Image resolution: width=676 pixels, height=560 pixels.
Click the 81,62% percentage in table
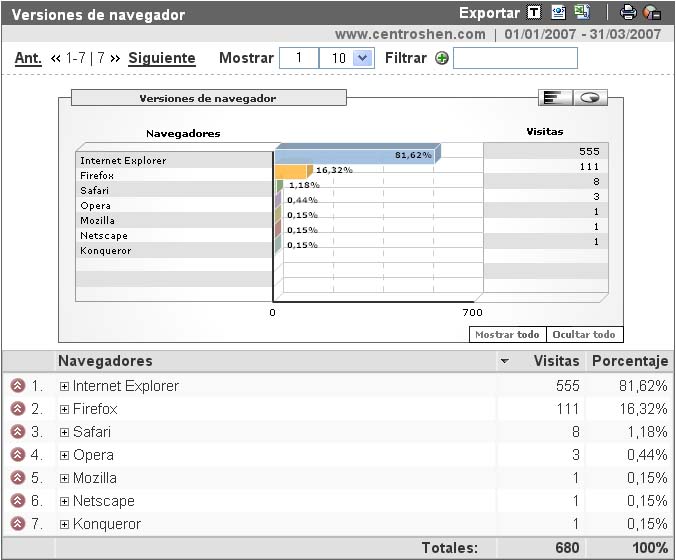pyautogui.click(x=643, y=385)
